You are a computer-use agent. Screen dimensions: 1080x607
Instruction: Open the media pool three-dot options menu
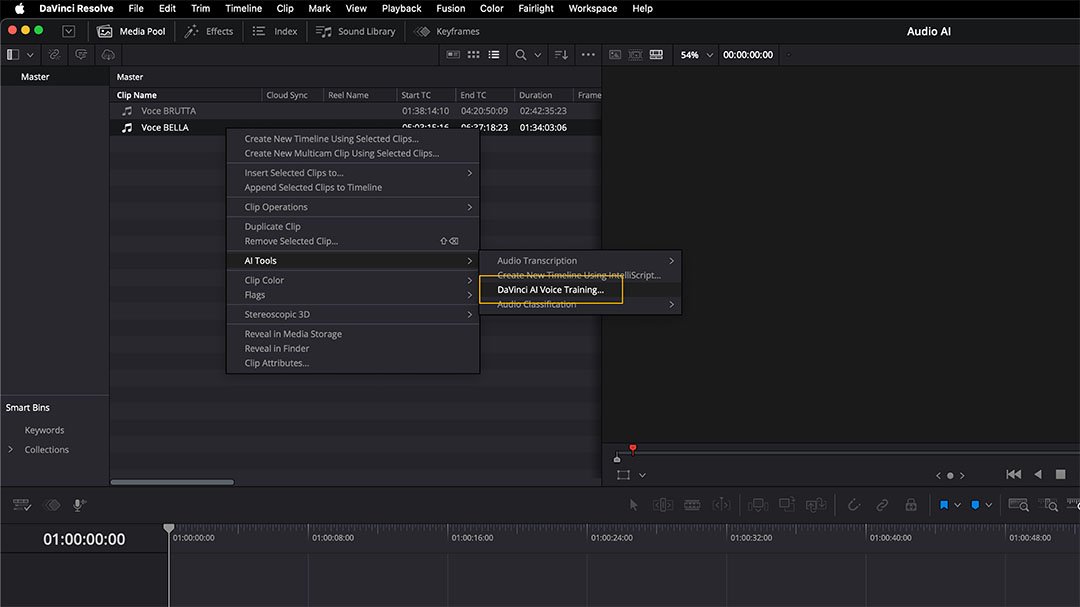[588, 54]
